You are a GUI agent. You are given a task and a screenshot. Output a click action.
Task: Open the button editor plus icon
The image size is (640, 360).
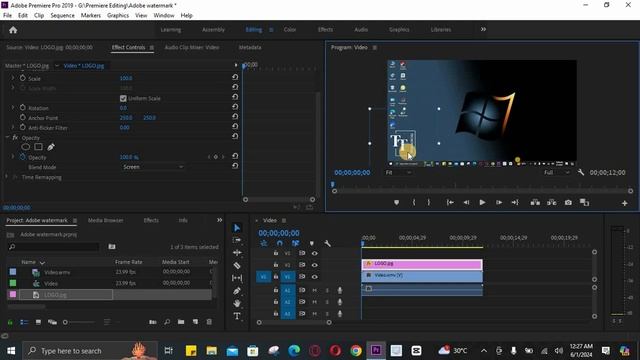[x=624, y=203]
